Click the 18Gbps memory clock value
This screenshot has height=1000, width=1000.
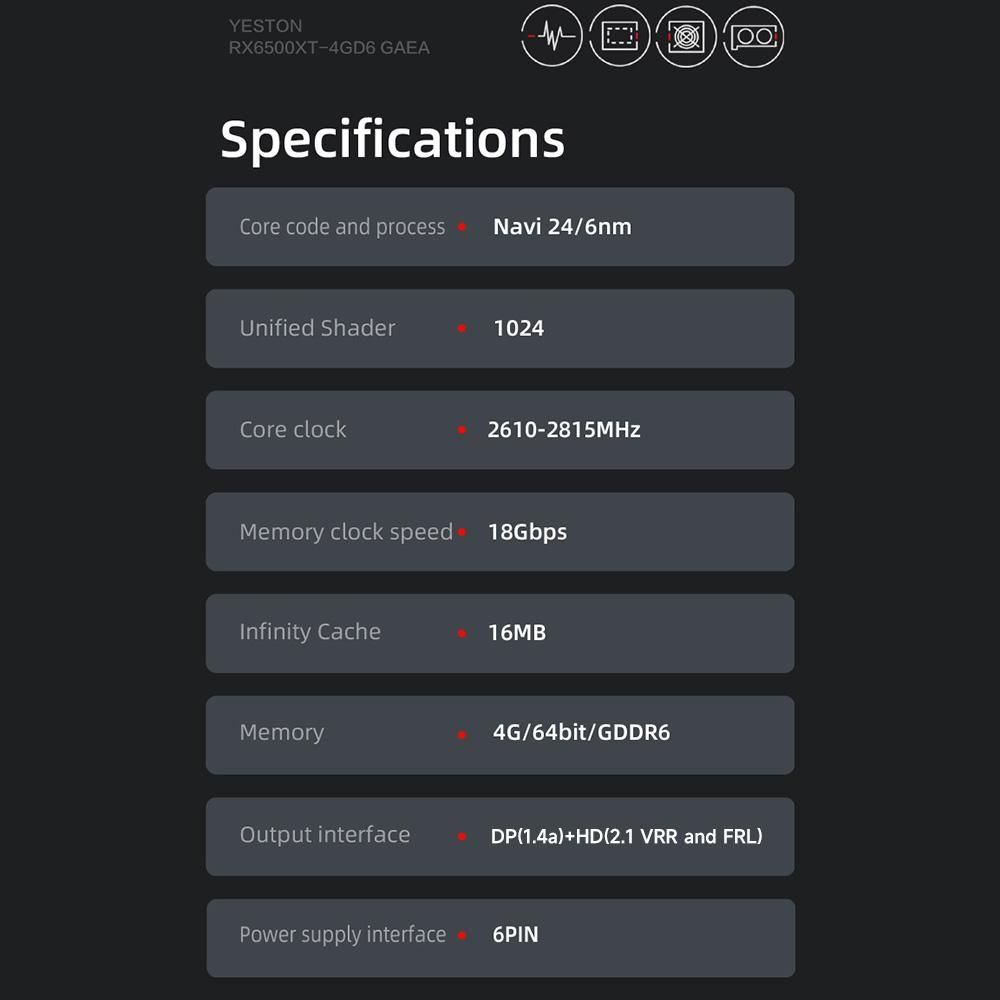coord(527,532)
